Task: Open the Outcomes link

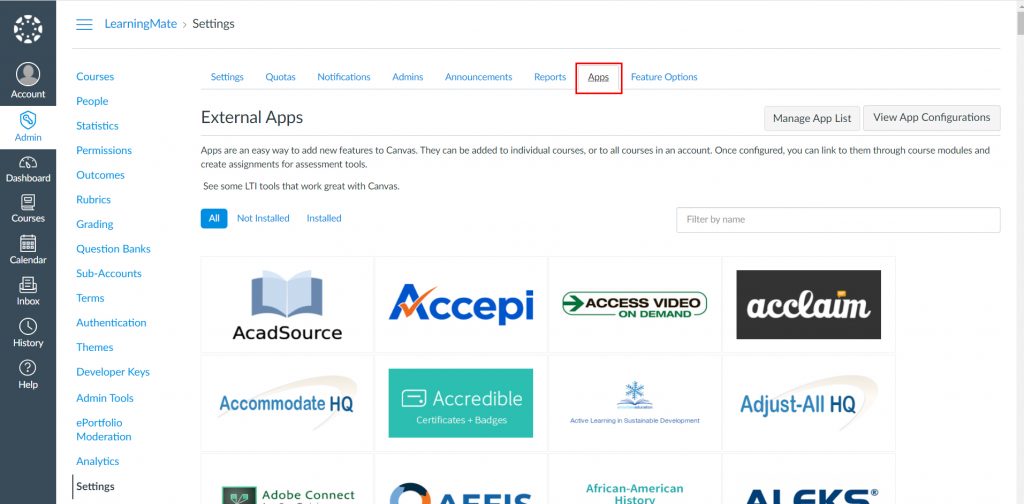Action: pos(101,175)
